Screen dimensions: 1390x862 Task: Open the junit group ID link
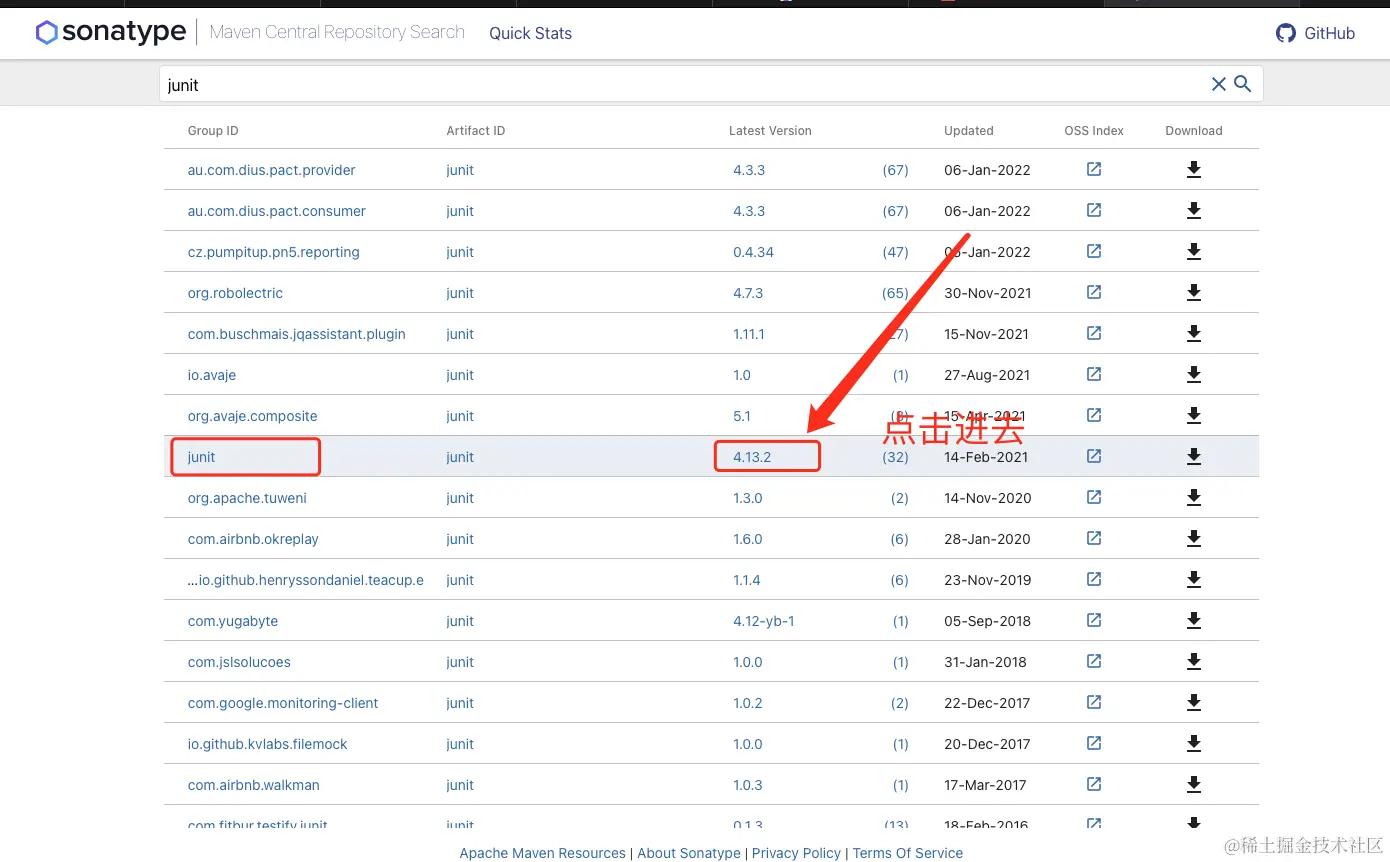tap(201, 457)
